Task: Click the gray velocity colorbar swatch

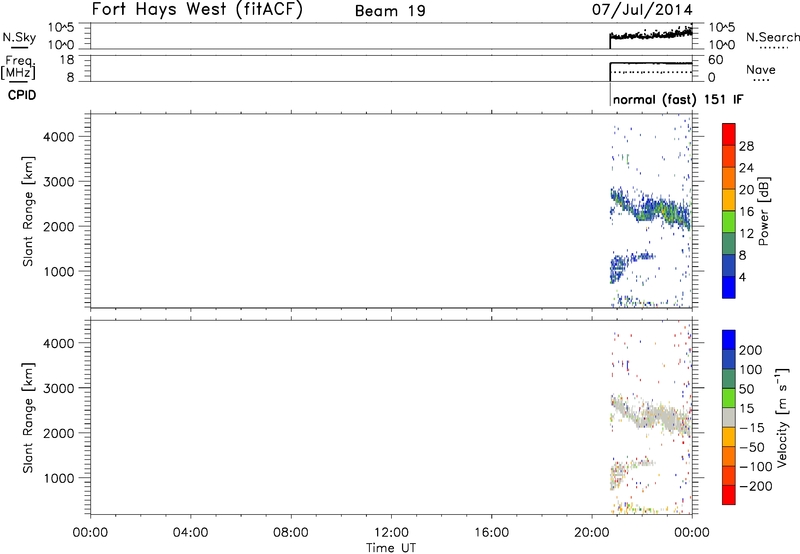Action: coord(729,418)
